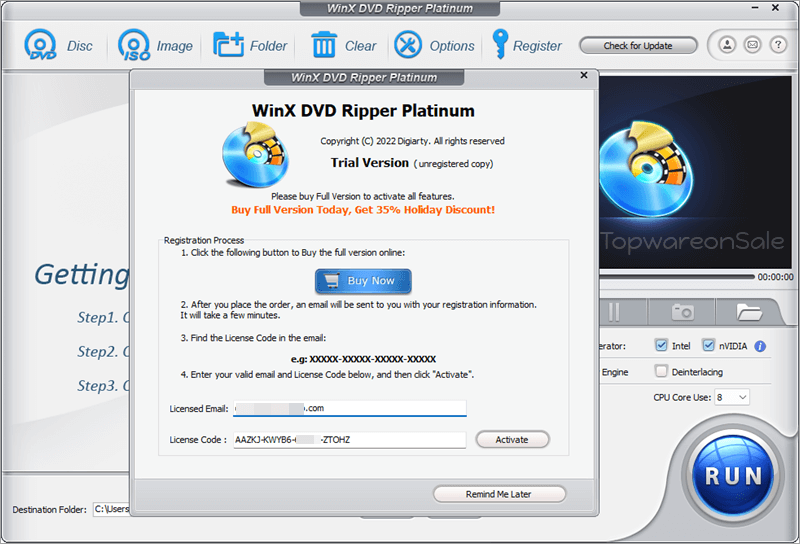
Task: Load an ISO Image file
Action: click(x=134, y=45)
